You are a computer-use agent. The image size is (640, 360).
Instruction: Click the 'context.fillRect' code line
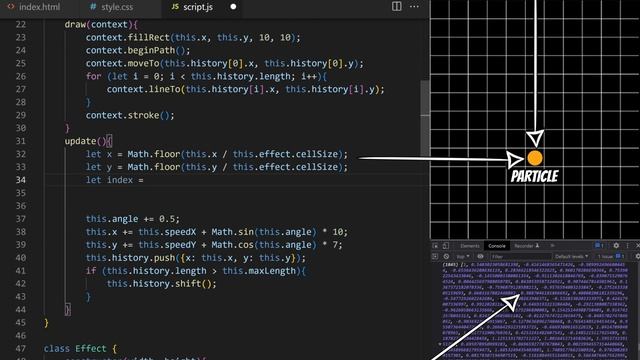(193, 38)
